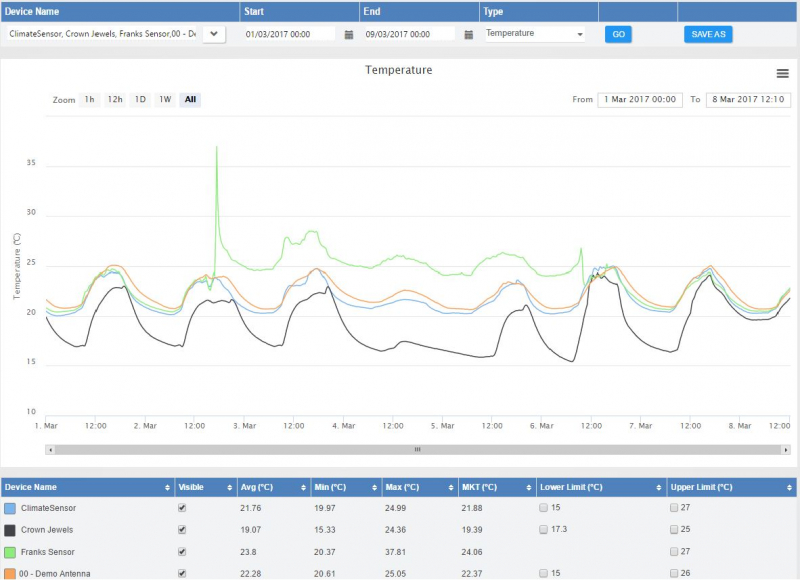Uncheck Visible for ClimateSensor
This screenshot has height=580, width=800.
182,508
